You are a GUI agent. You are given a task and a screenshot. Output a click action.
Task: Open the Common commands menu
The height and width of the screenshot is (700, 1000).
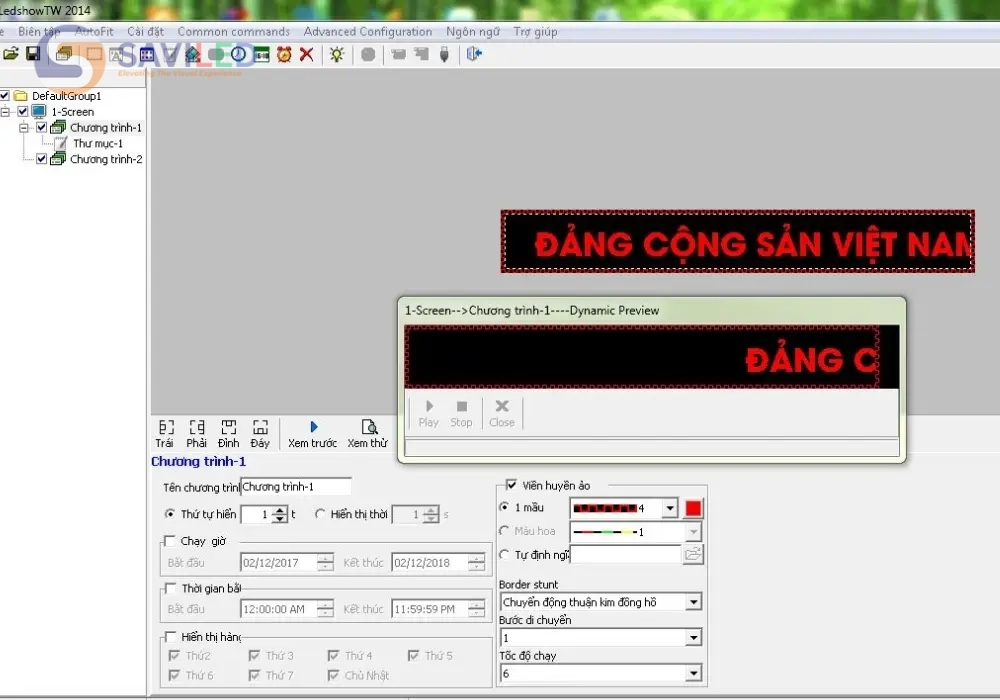[x=233, y=31]
